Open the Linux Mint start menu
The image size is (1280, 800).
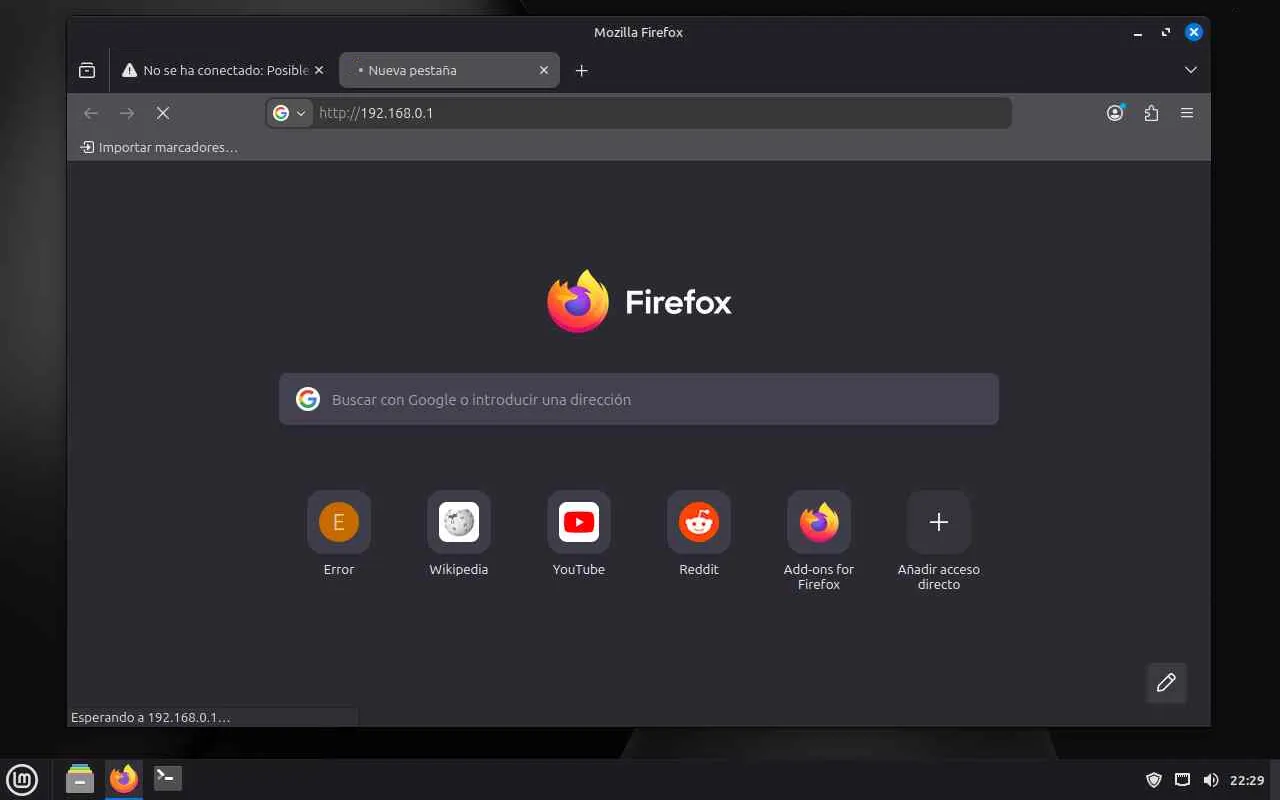[x=22, y=779]
